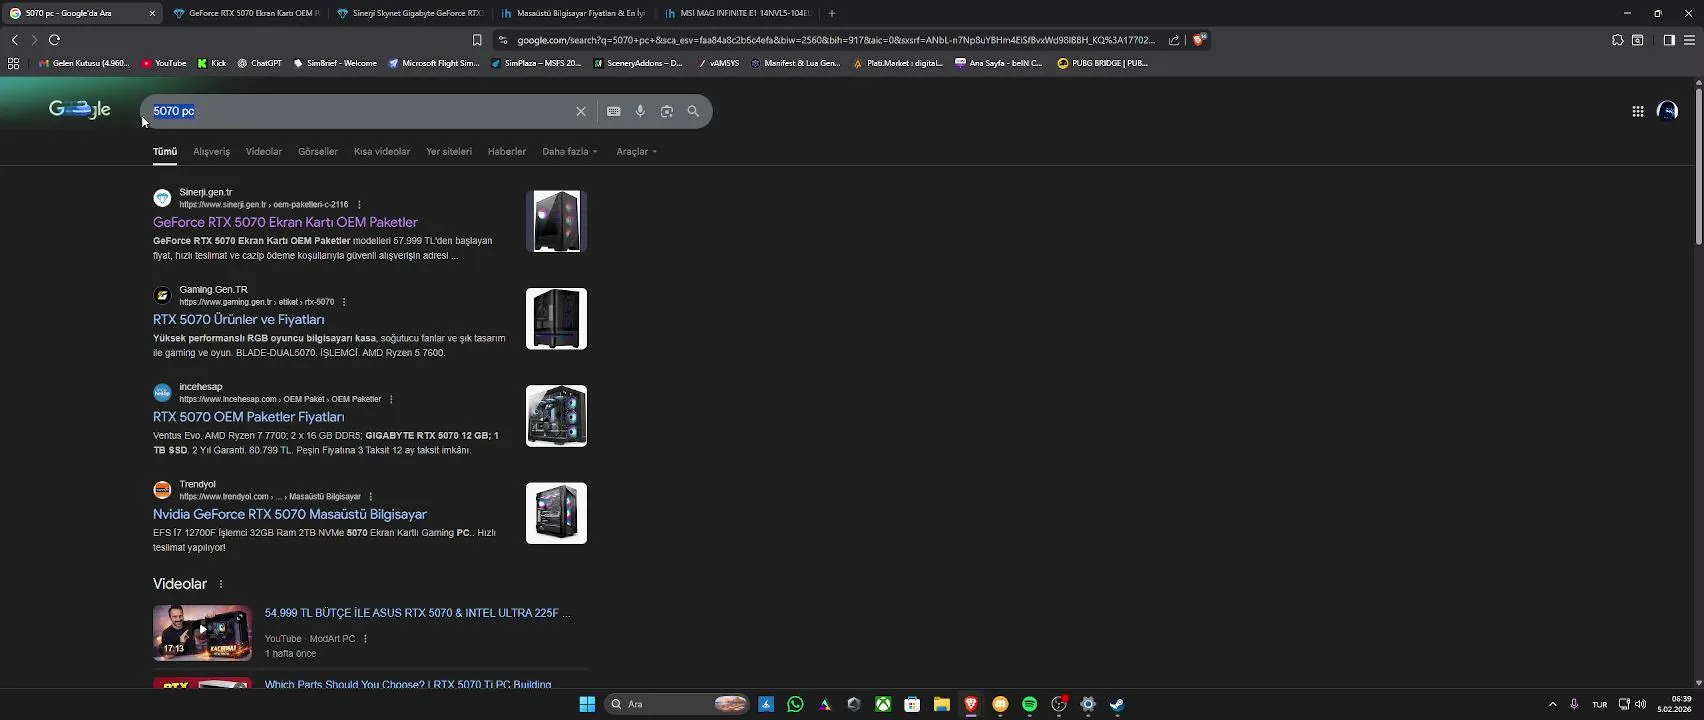The height and width of the screenshot is (720, 1704).
Task: Select the Videolar search tab
Action: point(264,152)
